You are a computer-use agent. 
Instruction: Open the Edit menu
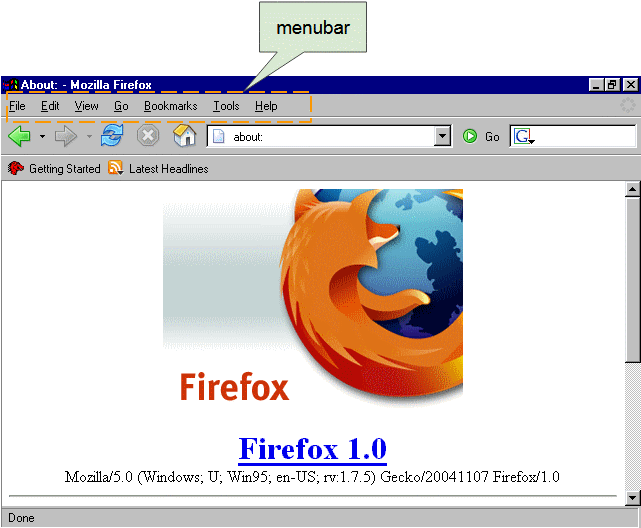(x=50, y=106)
